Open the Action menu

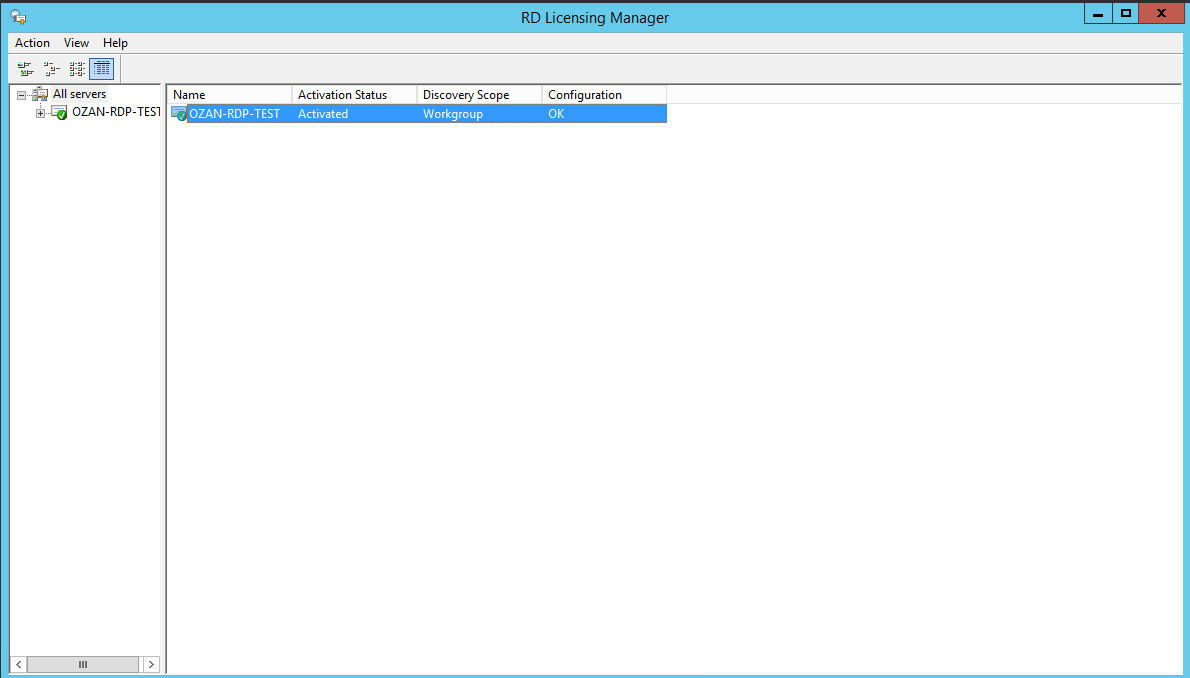point(32,43)
